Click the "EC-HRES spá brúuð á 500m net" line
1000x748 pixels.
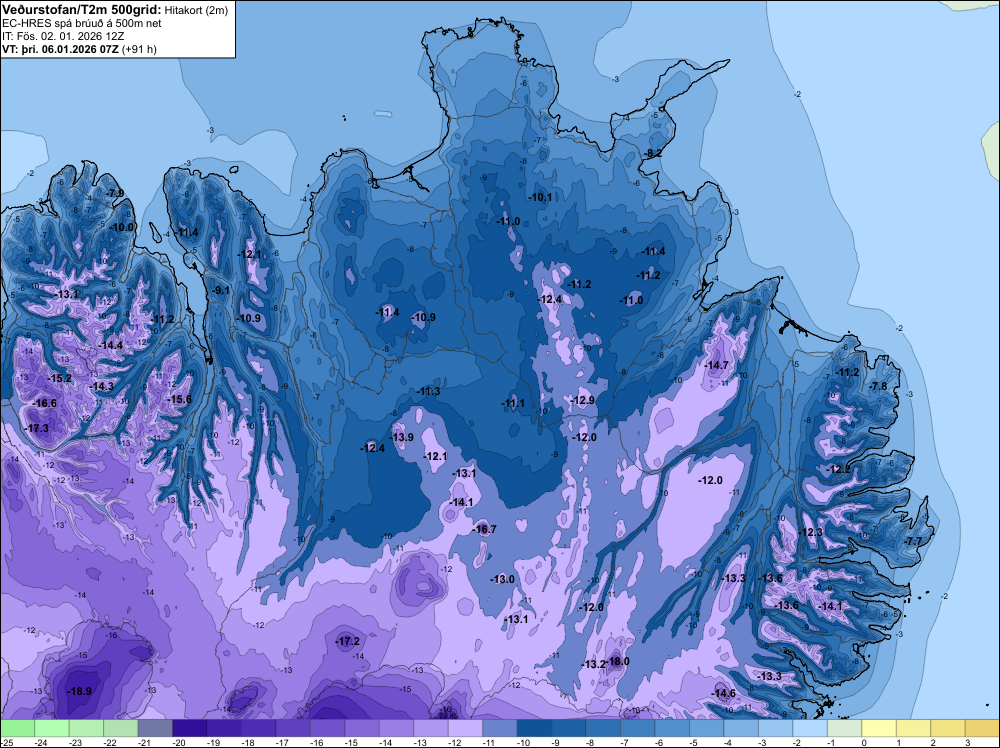[x=82, y=23]
